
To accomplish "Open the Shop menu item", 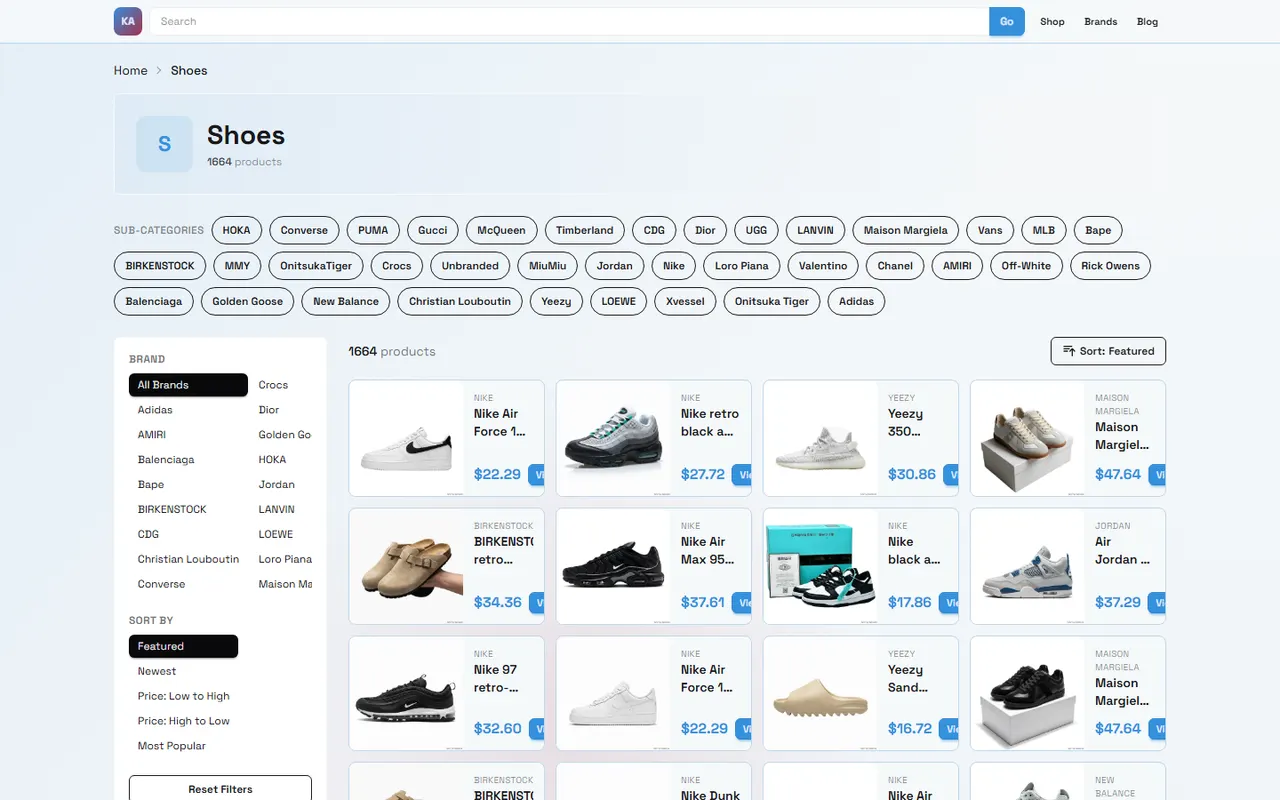I will click(1052, 21).
